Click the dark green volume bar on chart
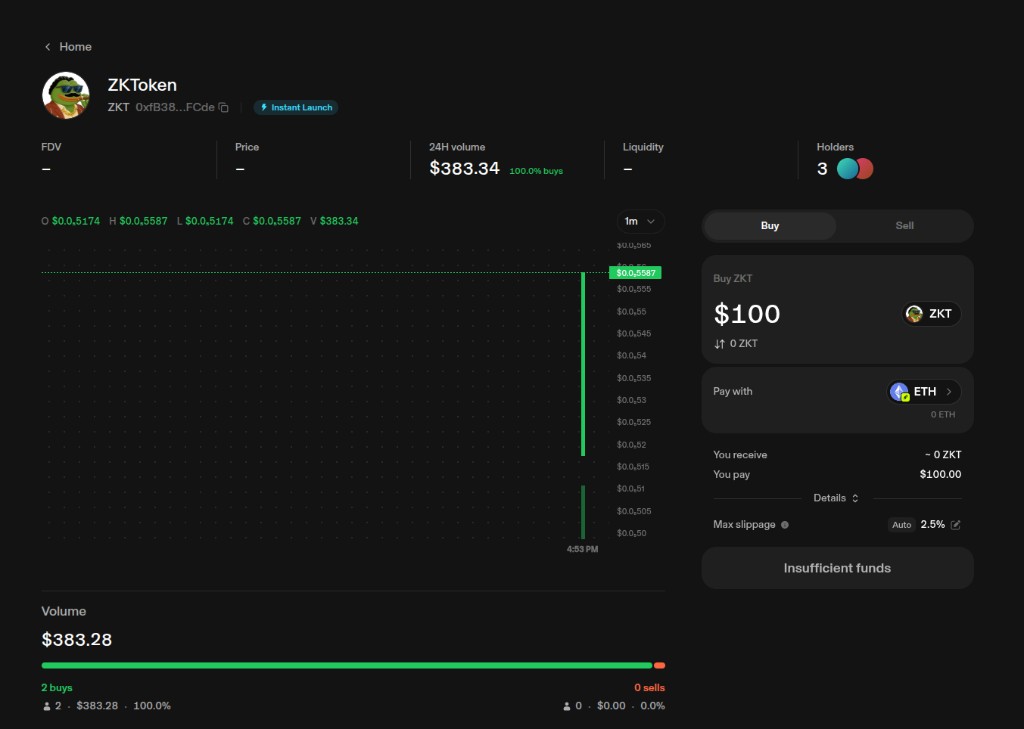1024x729 pixels. (x=583, y=512)
